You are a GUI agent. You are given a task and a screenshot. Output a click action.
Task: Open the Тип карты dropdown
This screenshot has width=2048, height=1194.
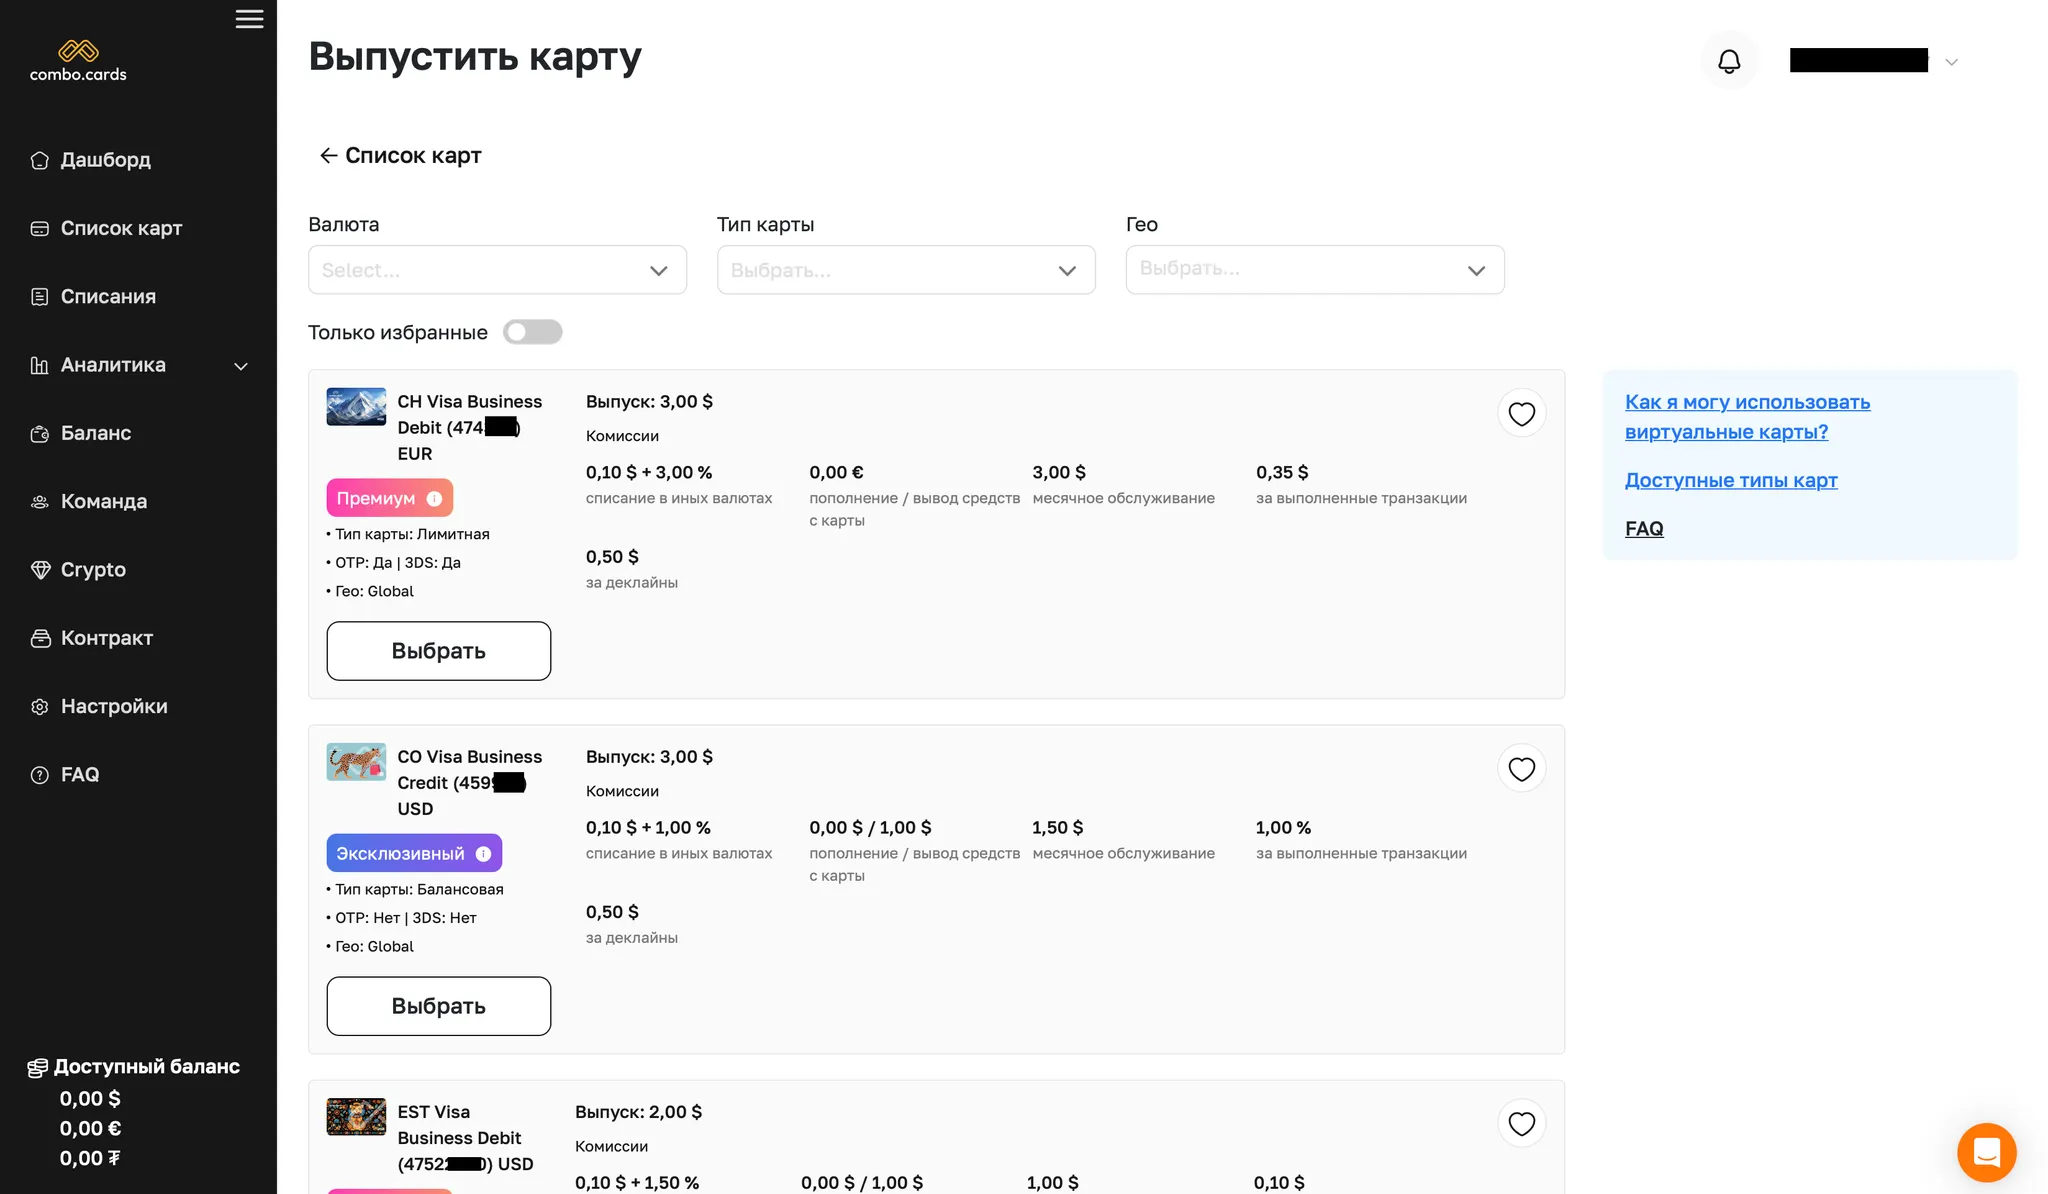(905, 270)
